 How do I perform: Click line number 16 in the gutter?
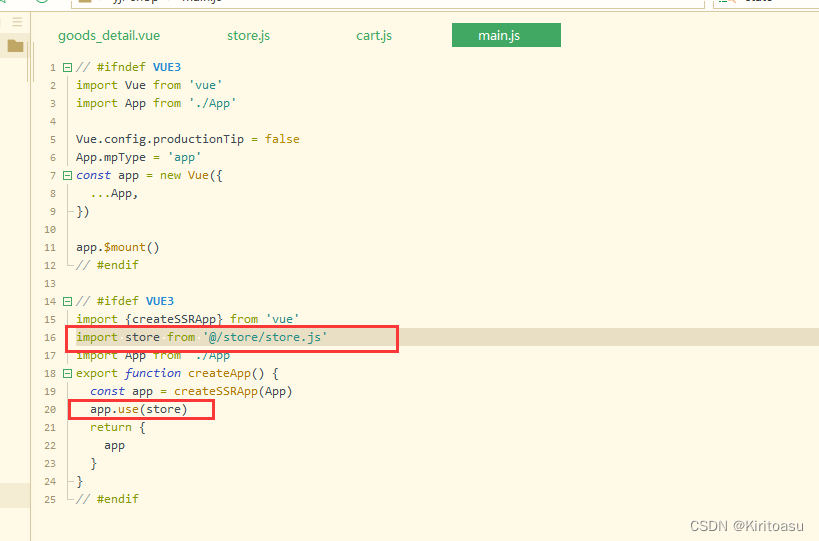(50, 337)
